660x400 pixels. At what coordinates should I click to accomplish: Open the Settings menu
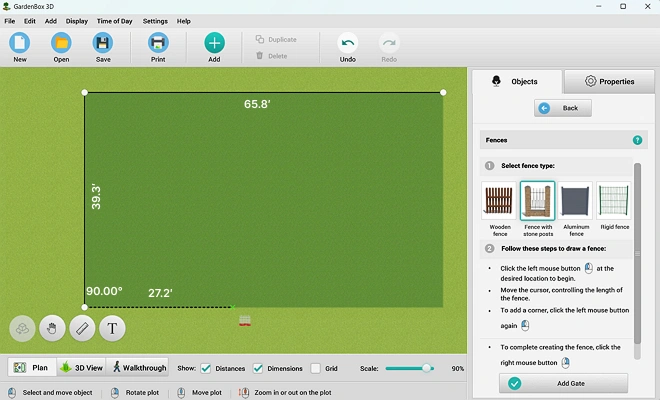point(155,21)
